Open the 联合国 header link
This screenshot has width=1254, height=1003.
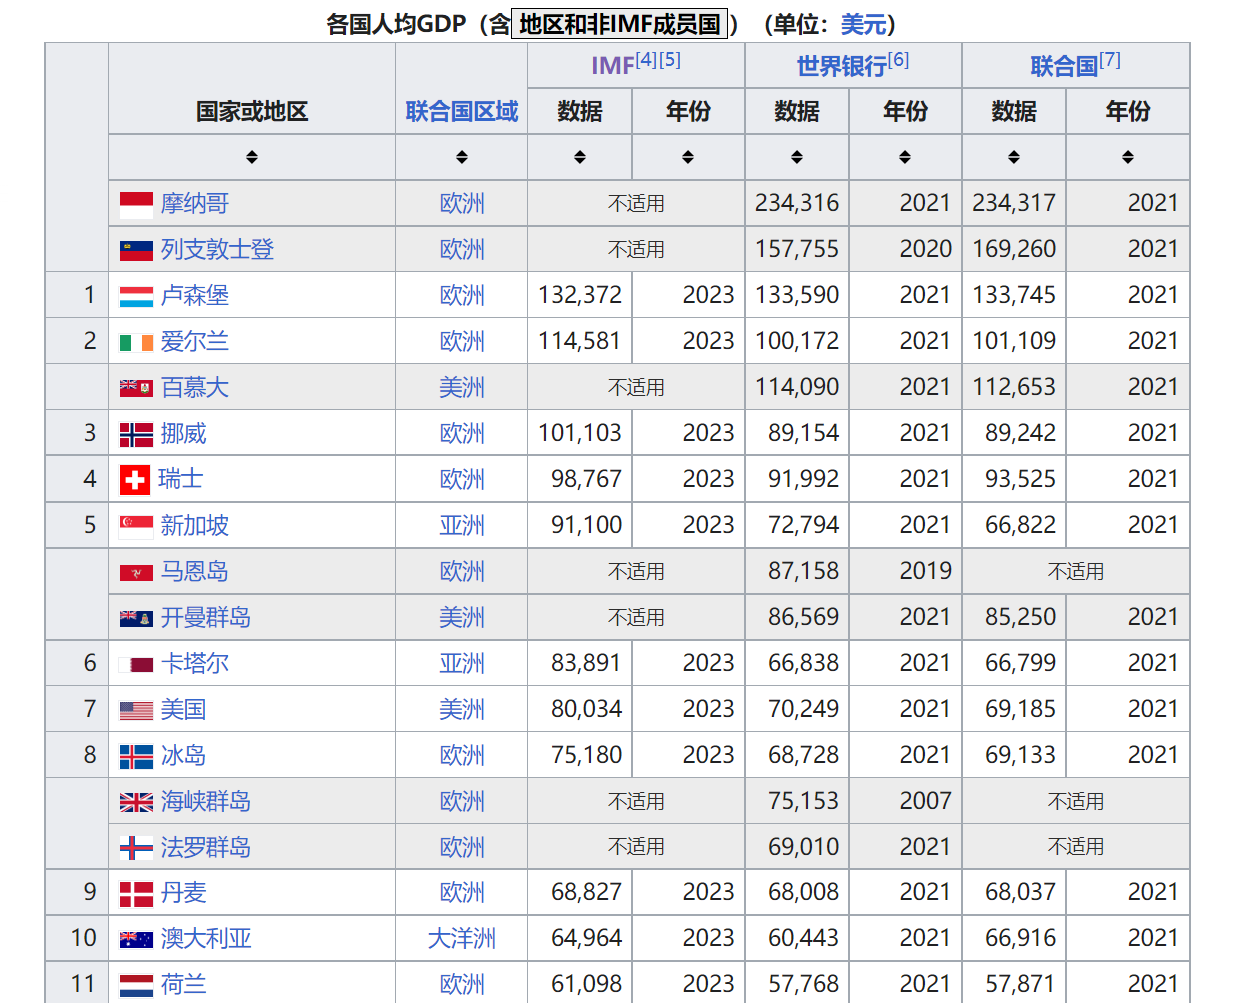pos(1064,66)
